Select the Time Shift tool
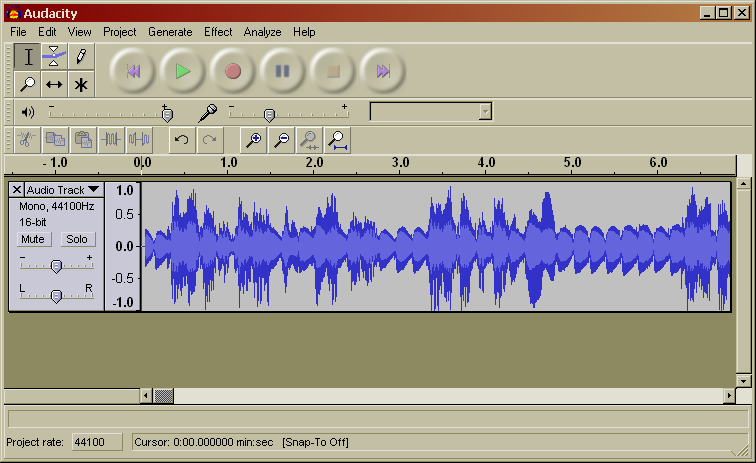Image resolution: width=756 pixels, height=463 pixels. [x=54, y=84]
